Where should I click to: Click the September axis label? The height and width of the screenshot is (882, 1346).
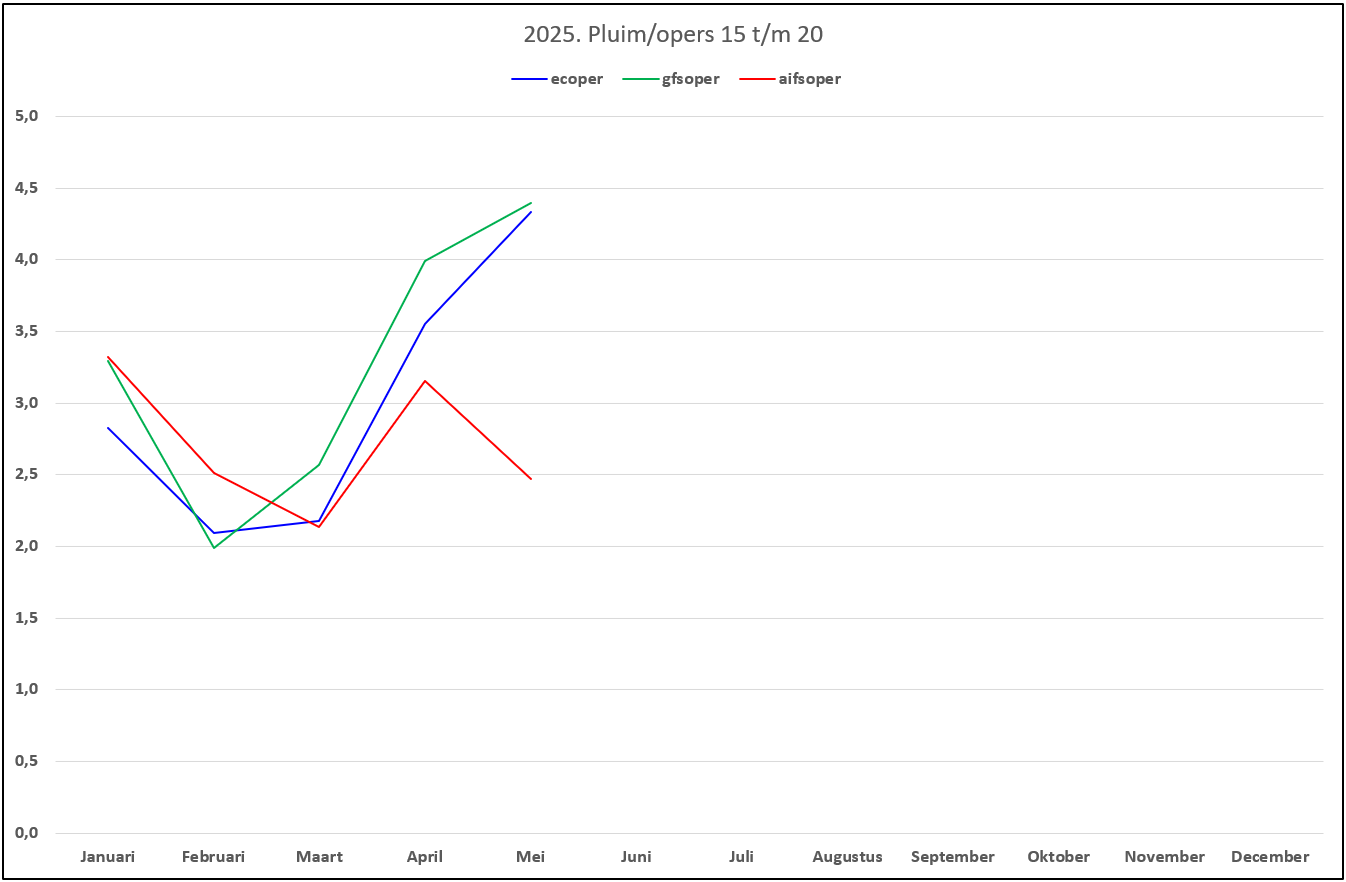pos(953,857)
